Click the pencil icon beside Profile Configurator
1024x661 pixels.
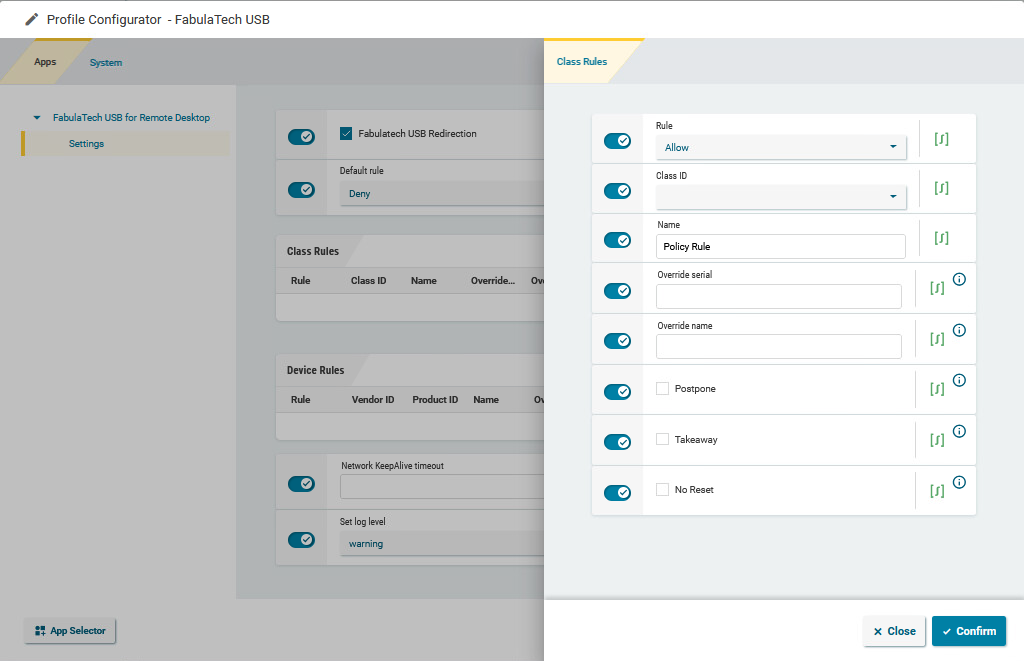click(x=29, y=18)
